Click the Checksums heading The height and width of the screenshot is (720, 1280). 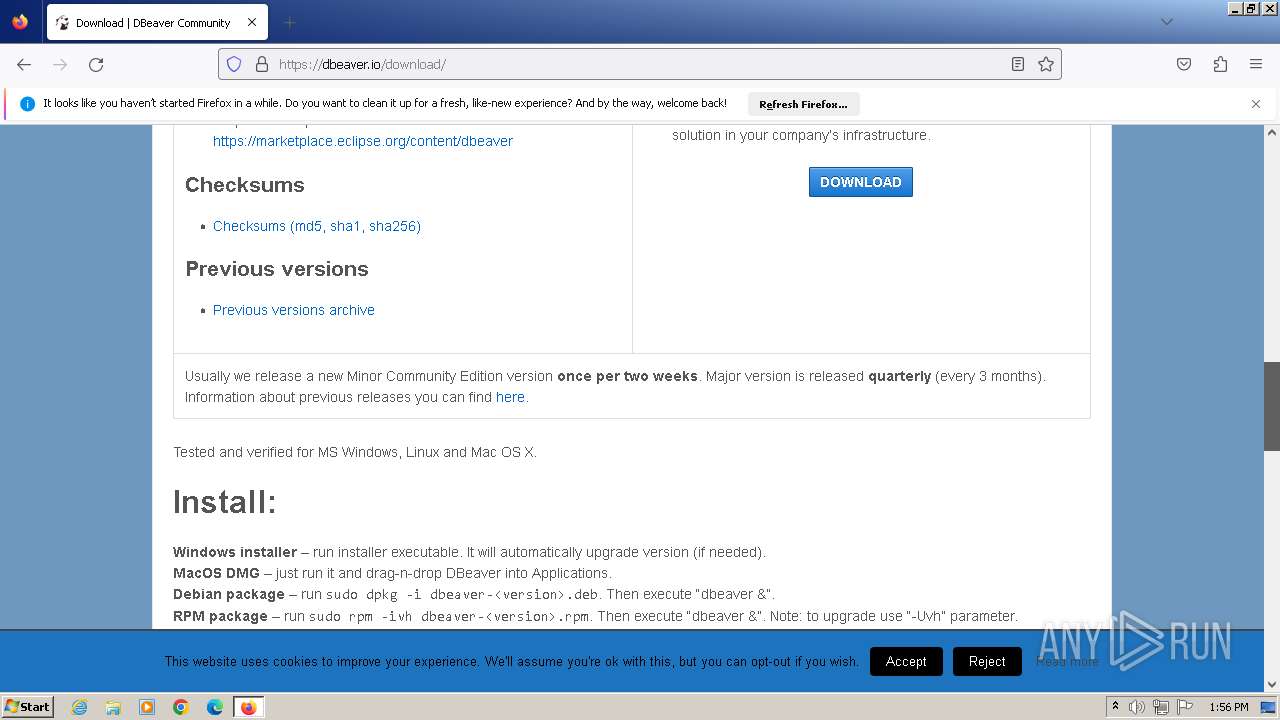coord(245,185)
